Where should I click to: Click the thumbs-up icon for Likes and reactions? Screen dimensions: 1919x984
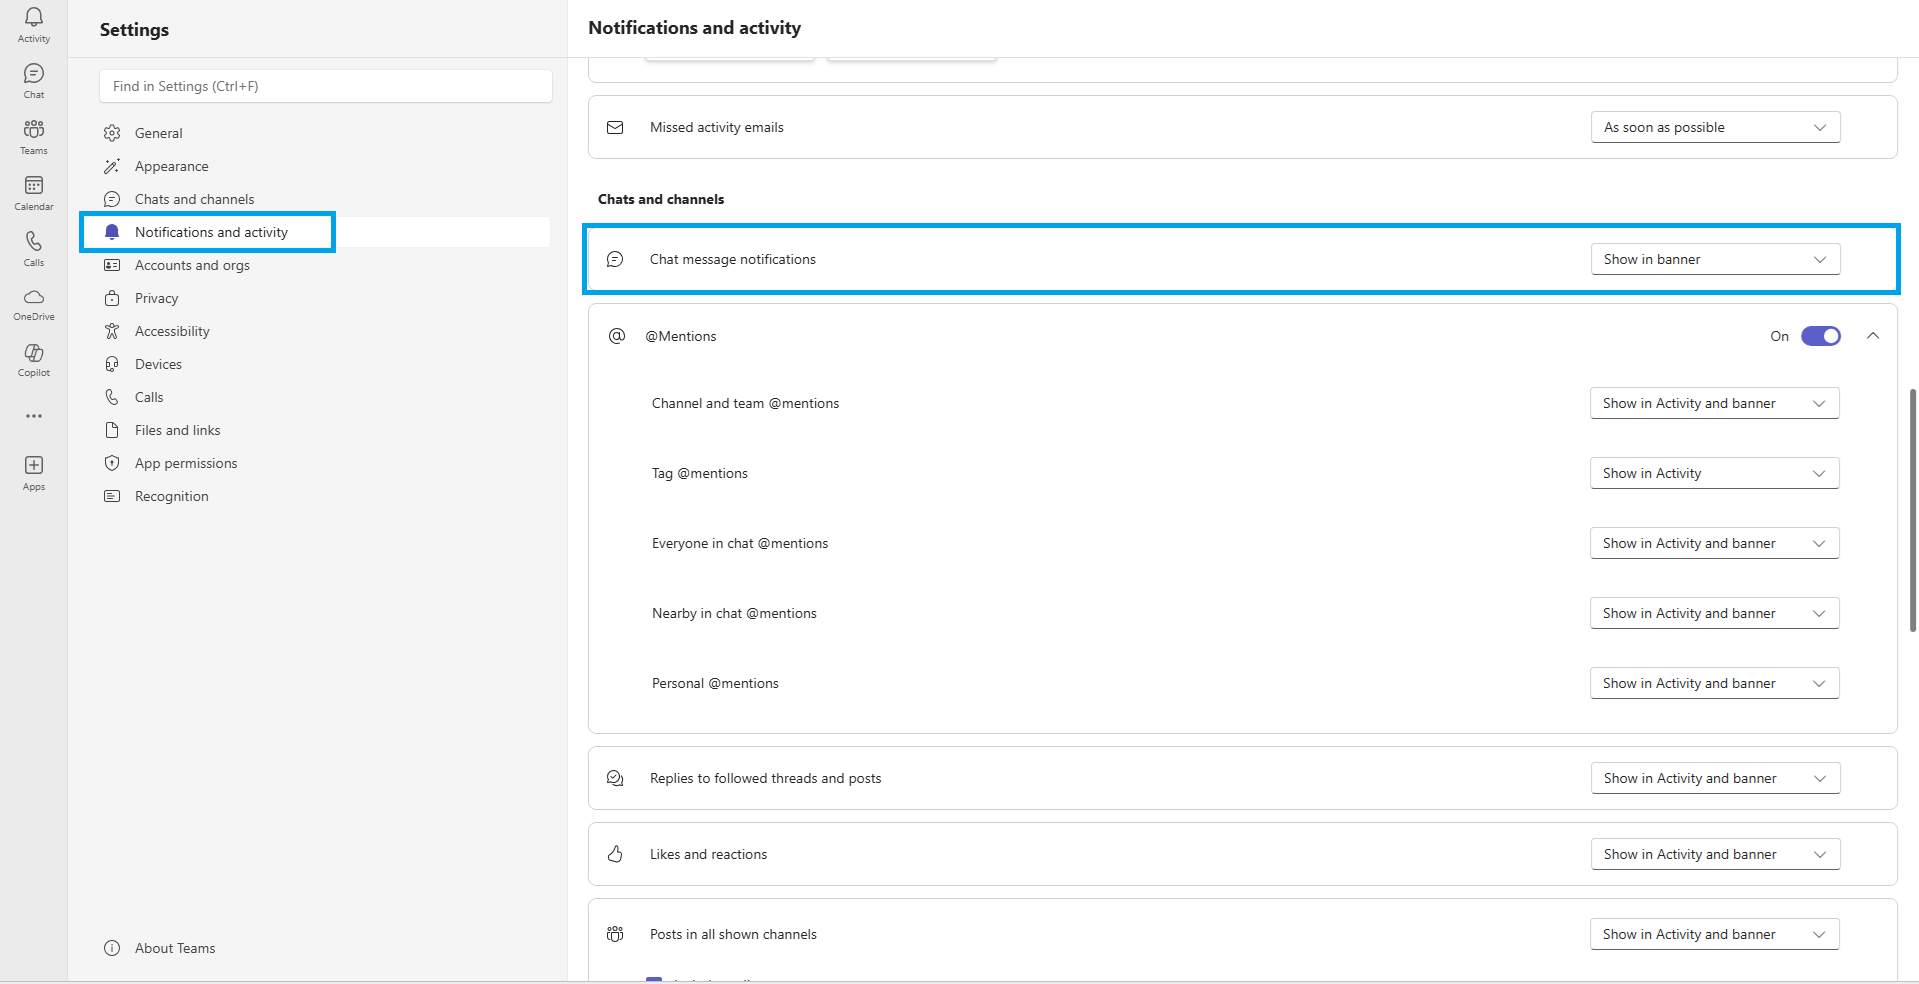pyautogui.click(x=615, y=854)
